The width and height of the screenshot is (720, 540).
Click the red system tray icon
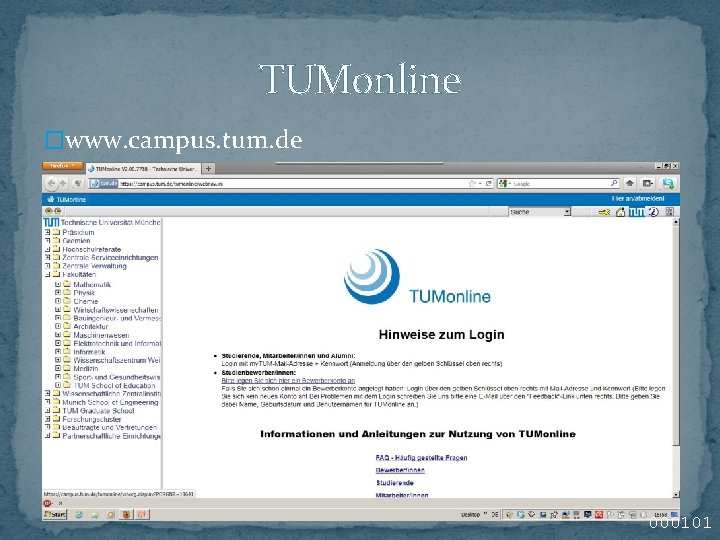(x=599, y=515)
